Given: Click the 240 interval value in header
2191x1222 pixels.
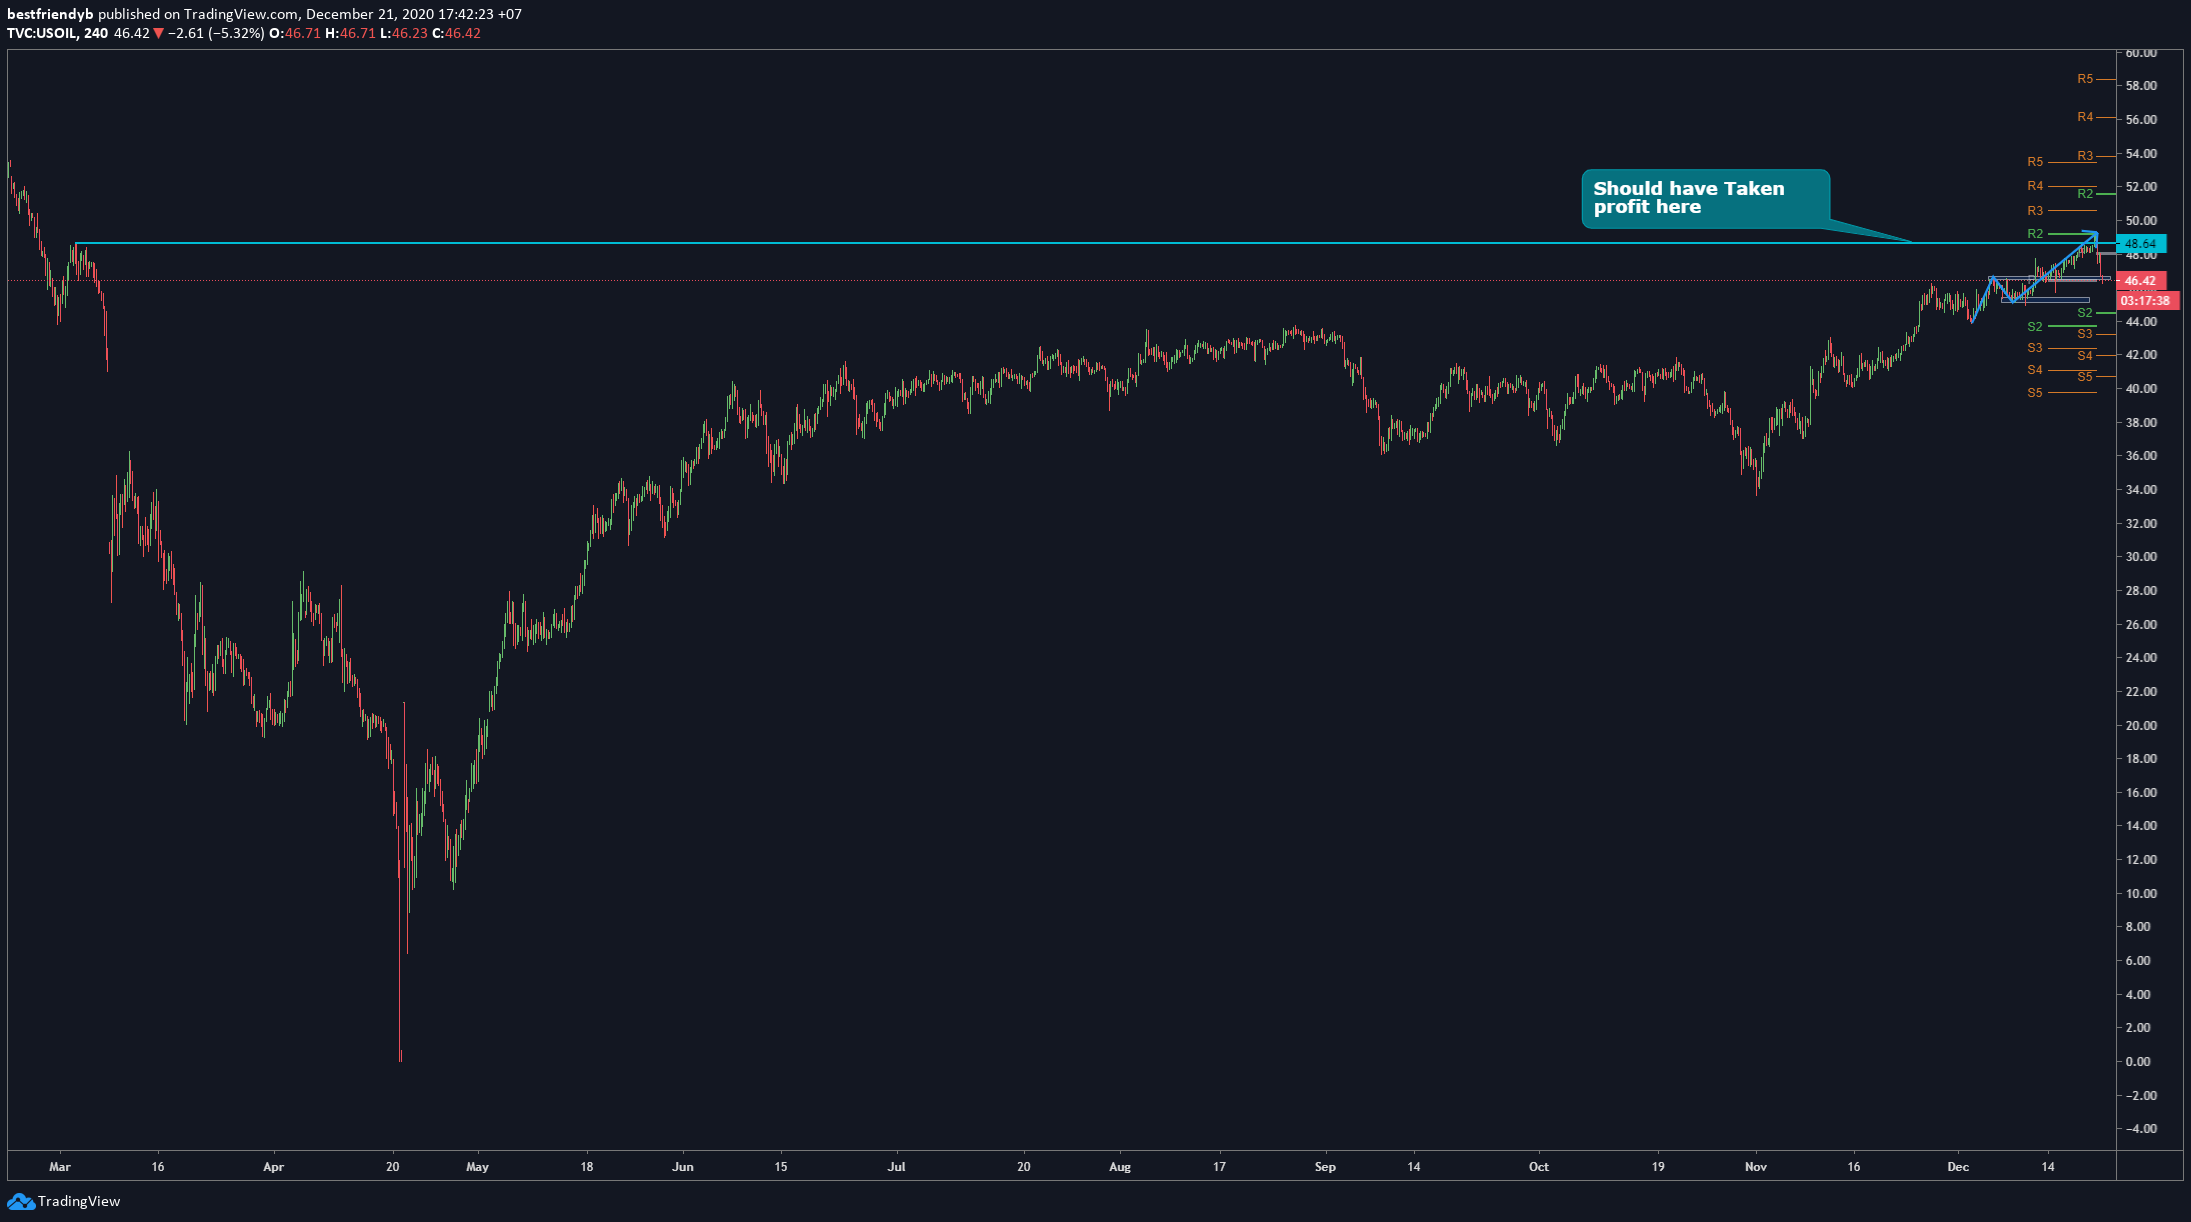Looking at the screenshot, I should click(x=96, y=33).
